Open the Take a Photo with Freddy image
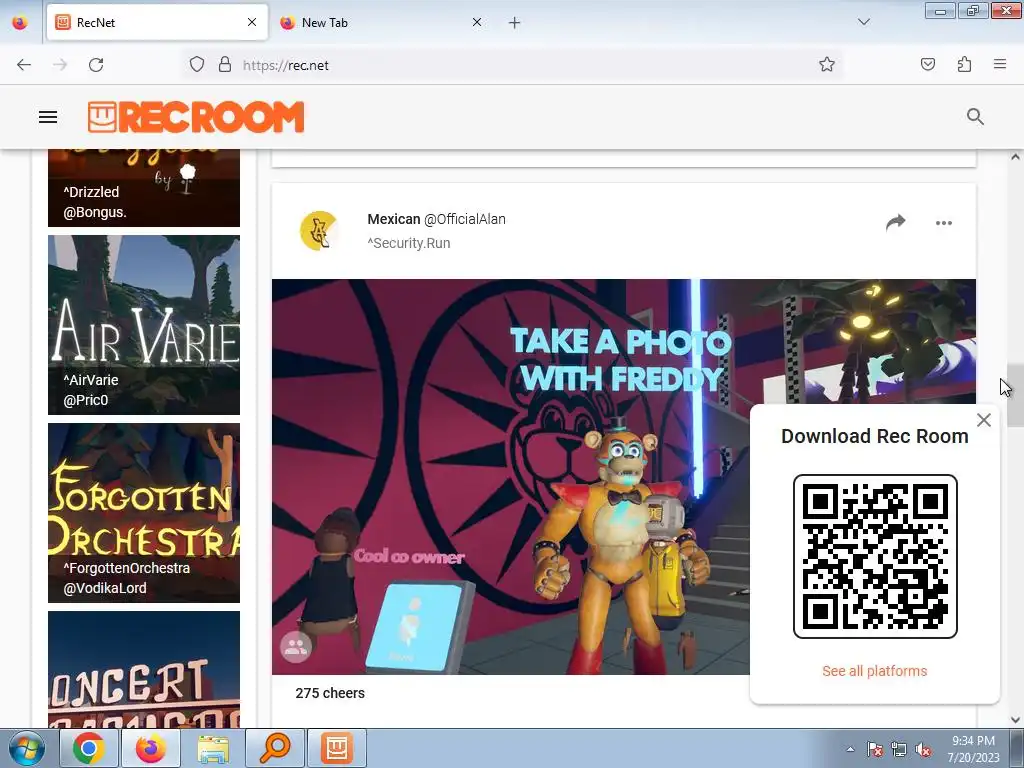 [511, 477]
